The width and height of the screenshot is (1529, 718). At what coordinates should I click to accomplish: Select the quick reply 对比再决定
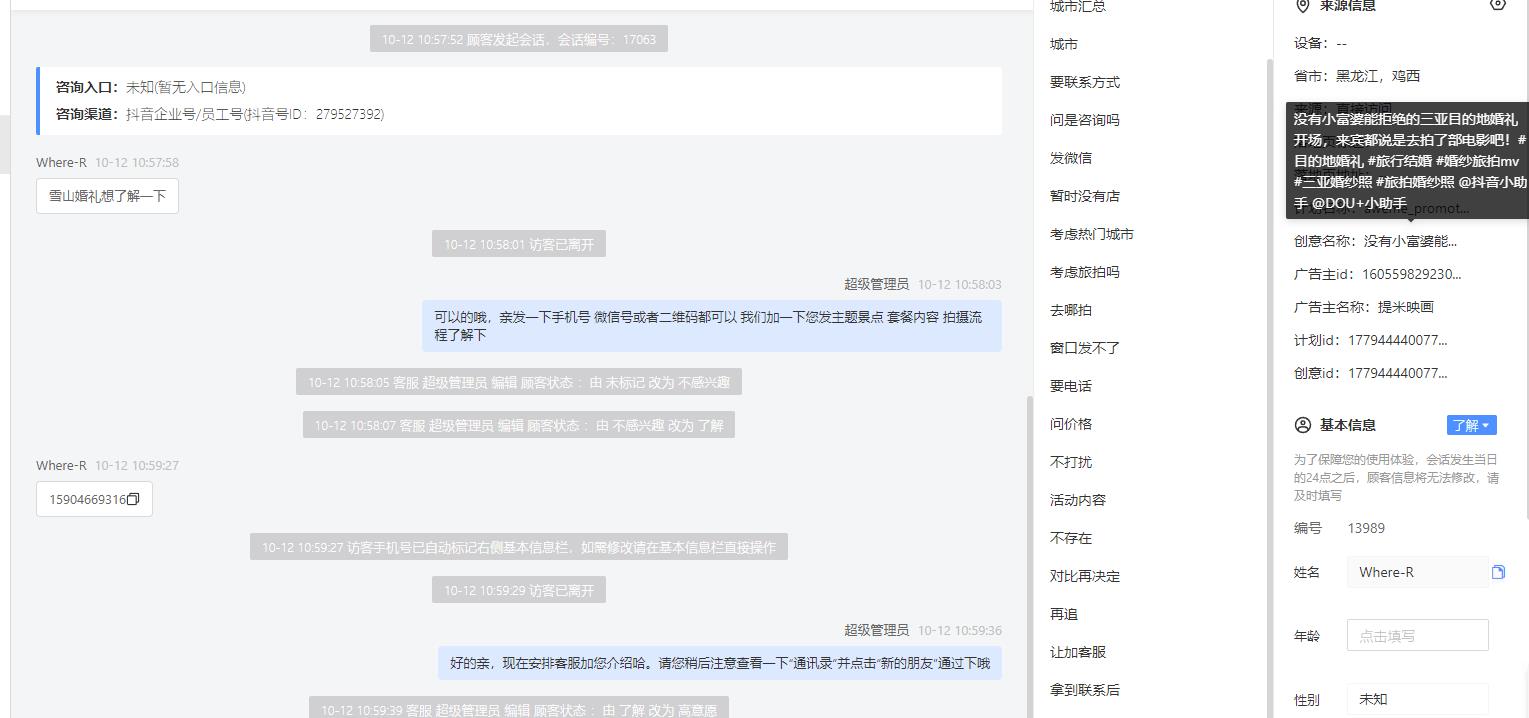[x=1085, y=576]
